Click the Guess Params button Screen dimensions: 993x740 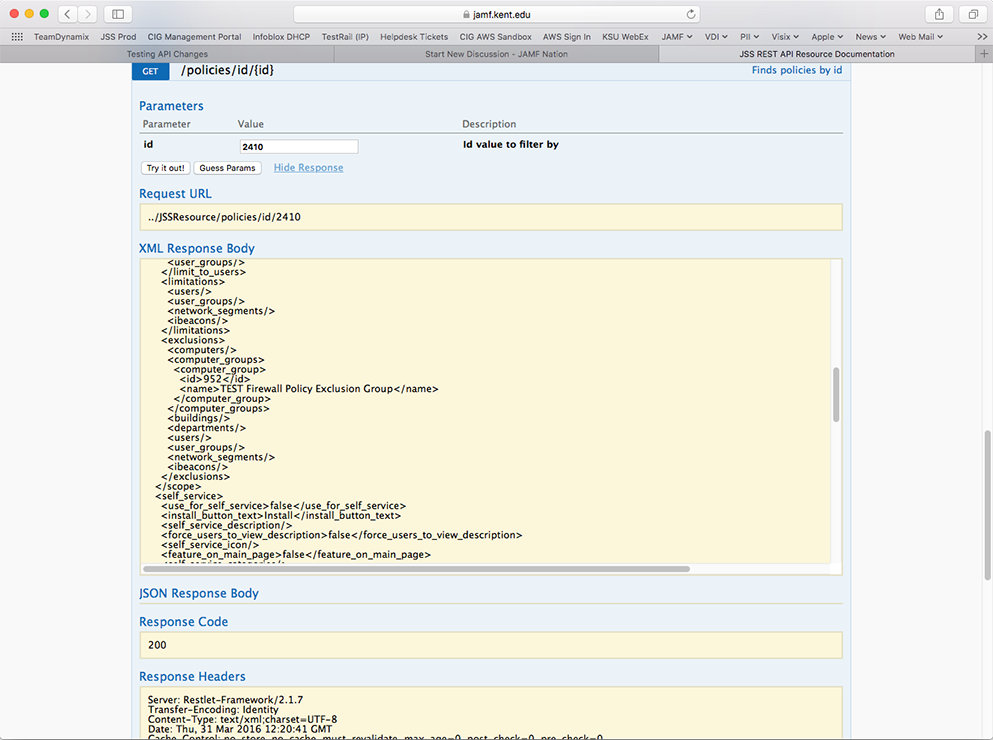click(x=227, y=168)
